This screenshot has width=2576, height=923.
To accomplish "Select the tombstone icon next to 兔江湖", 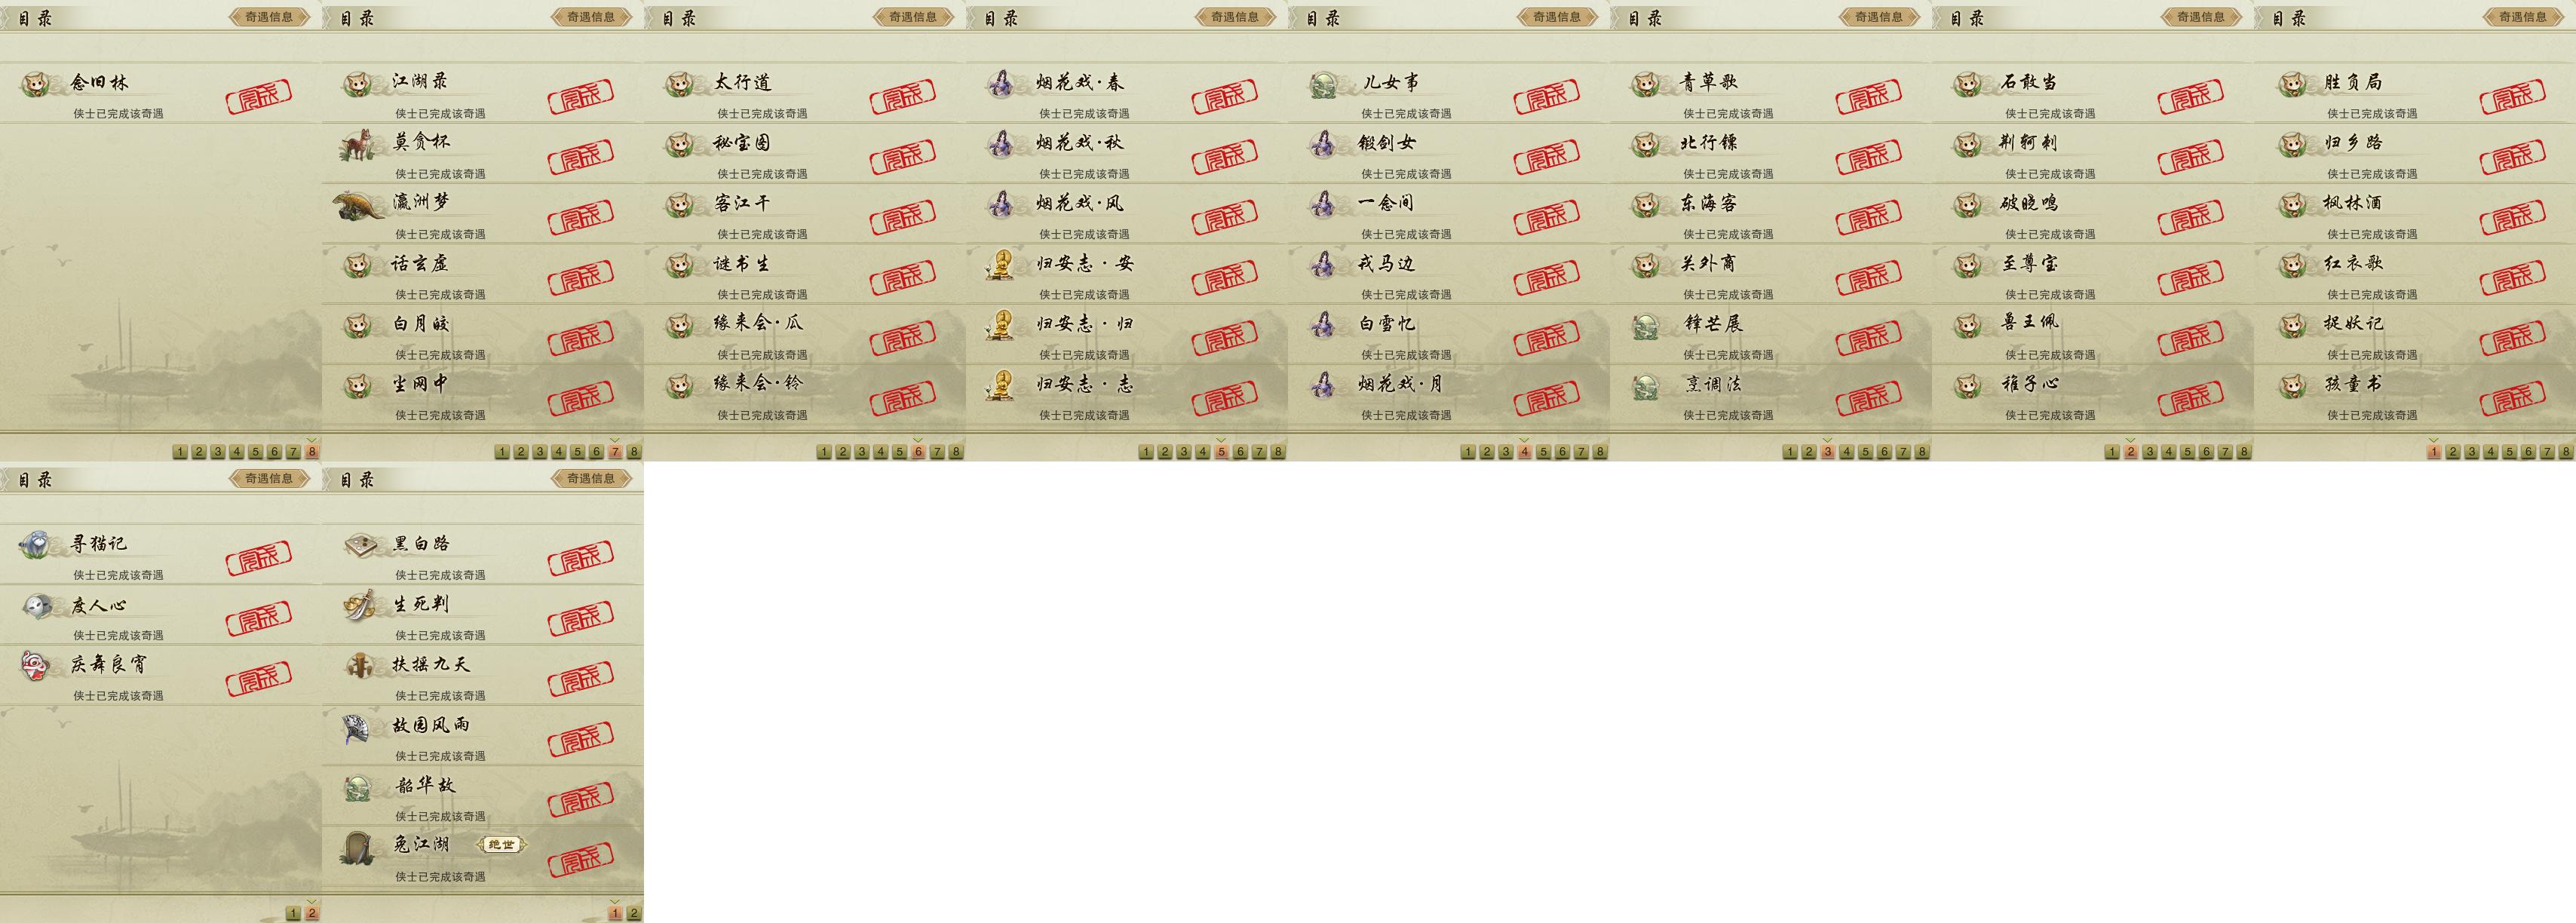I will [x=357, y=847].
